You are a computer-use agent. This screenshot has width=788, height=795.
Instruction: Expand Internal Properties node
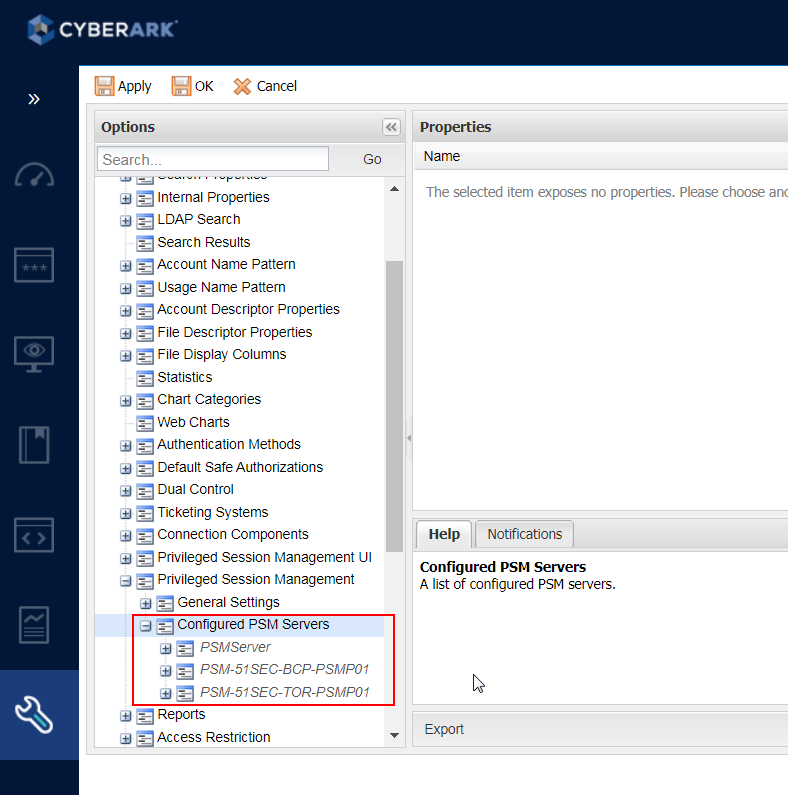coord(125,198)
